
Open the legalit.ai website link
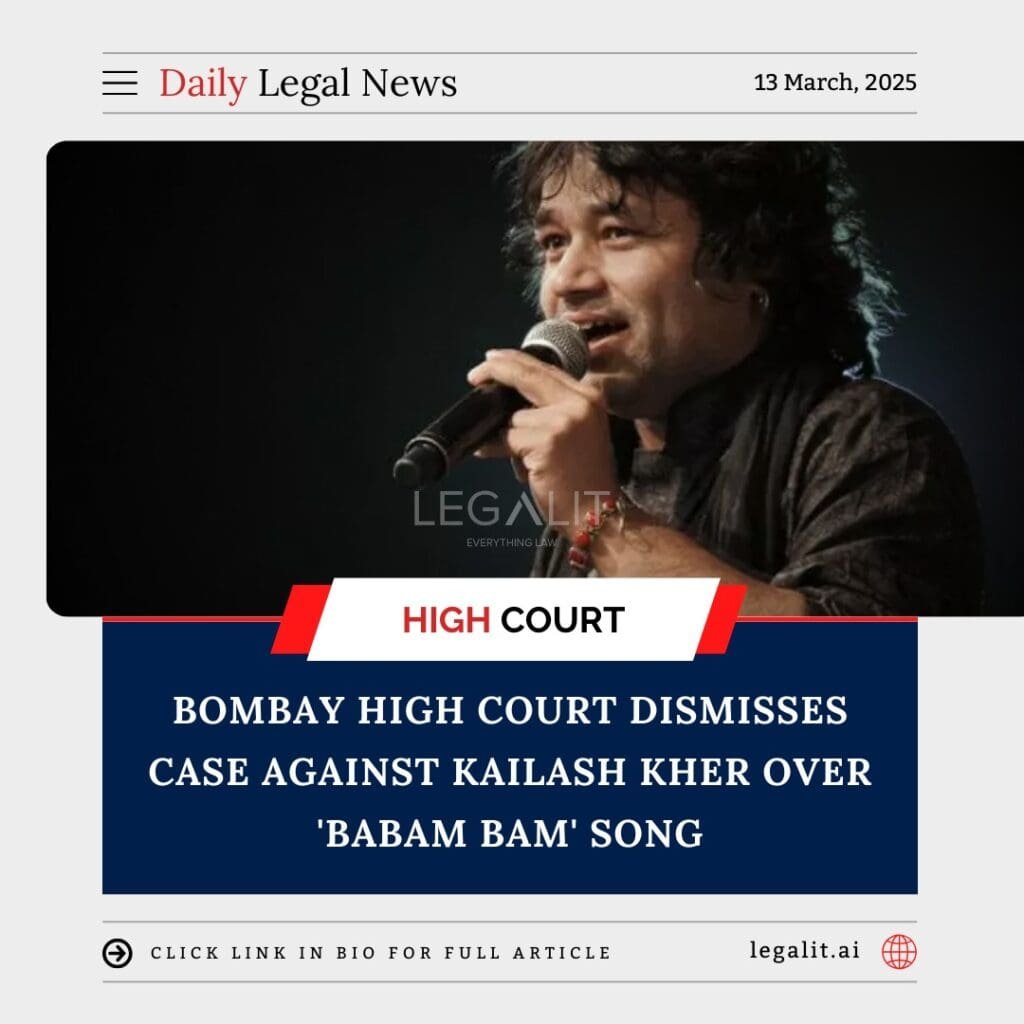tap(805, 950)
